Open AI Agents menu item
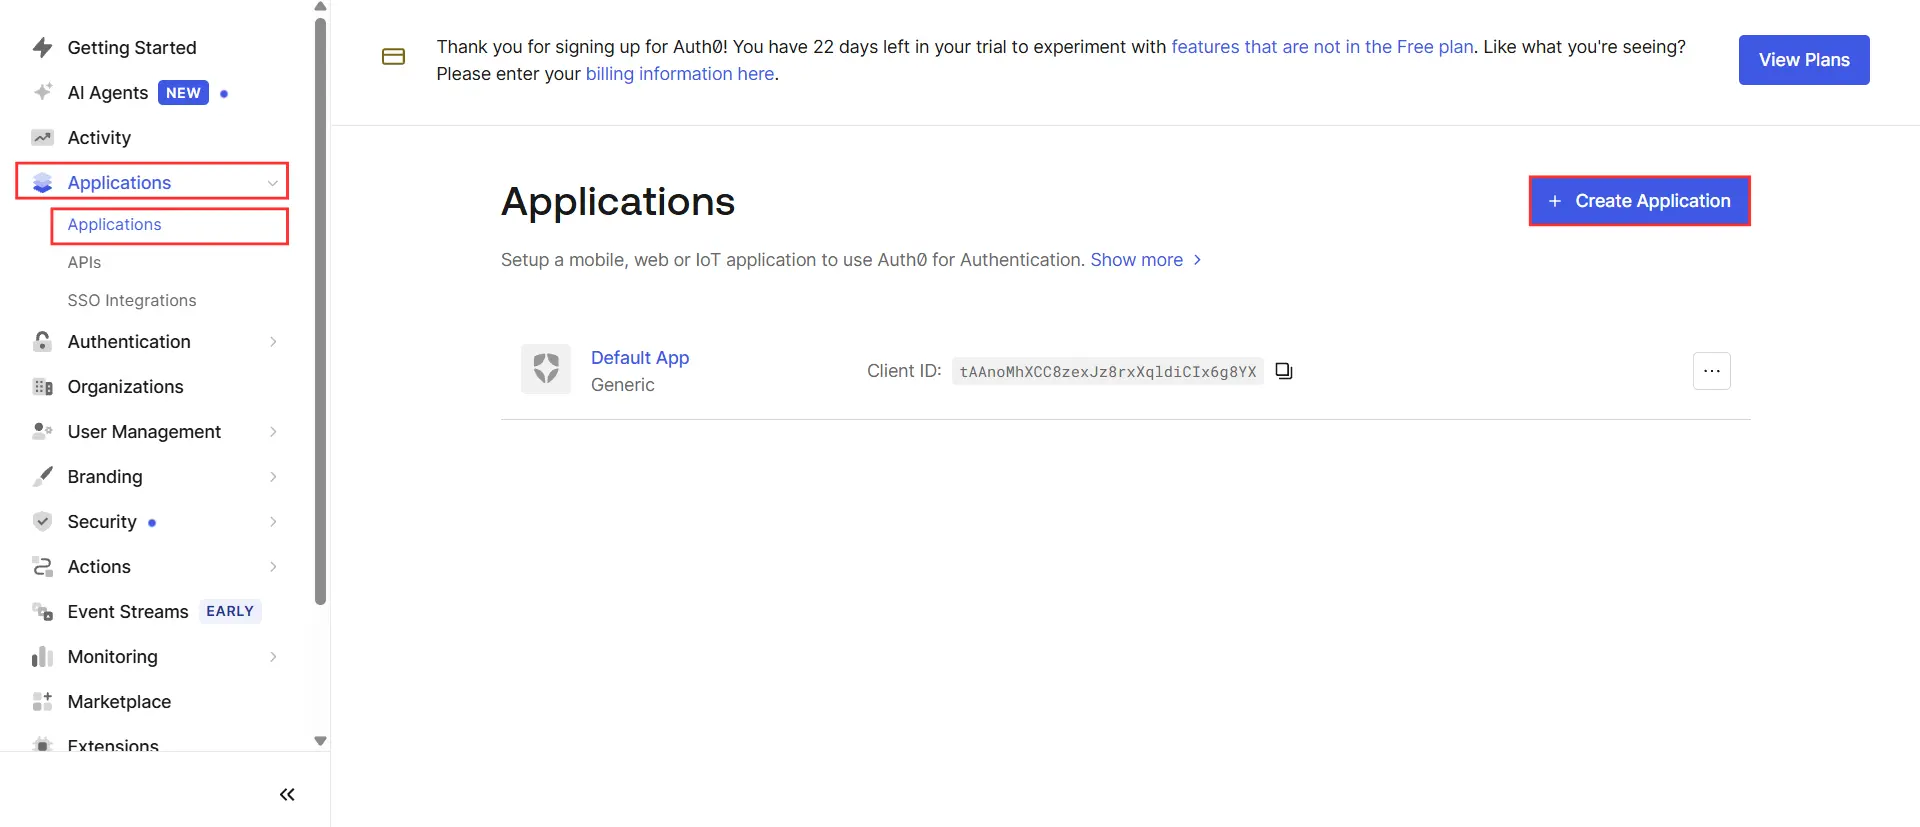This screenshot has width=1920, height=827. click(x=108, y=92)
